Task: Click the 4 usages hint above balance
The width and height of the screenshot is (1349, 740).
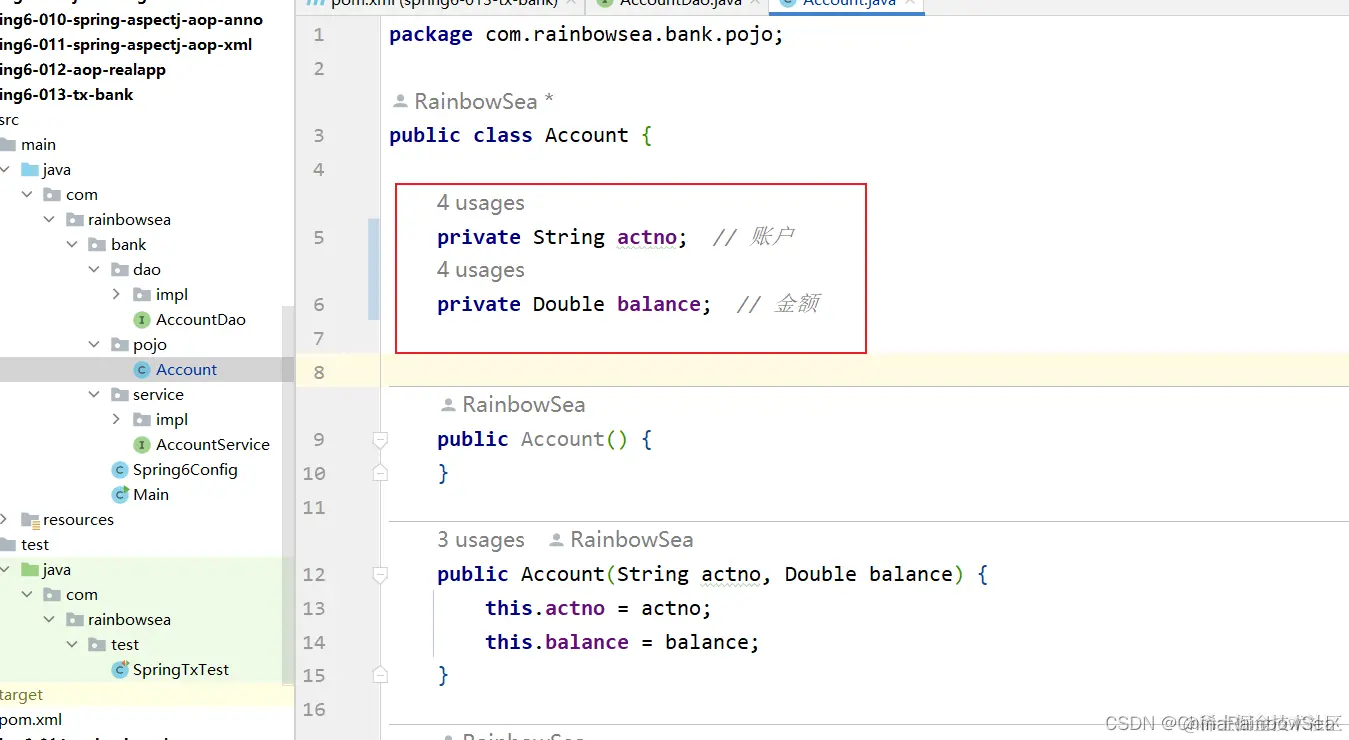Action: point(481,270)
